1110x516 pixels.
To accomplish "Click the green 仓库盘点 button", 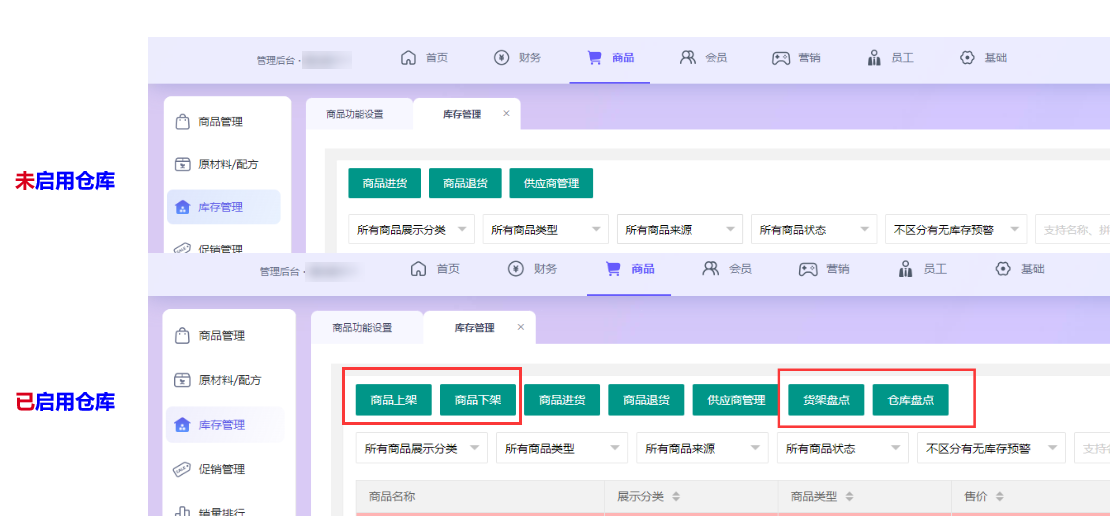I will 910,400.
